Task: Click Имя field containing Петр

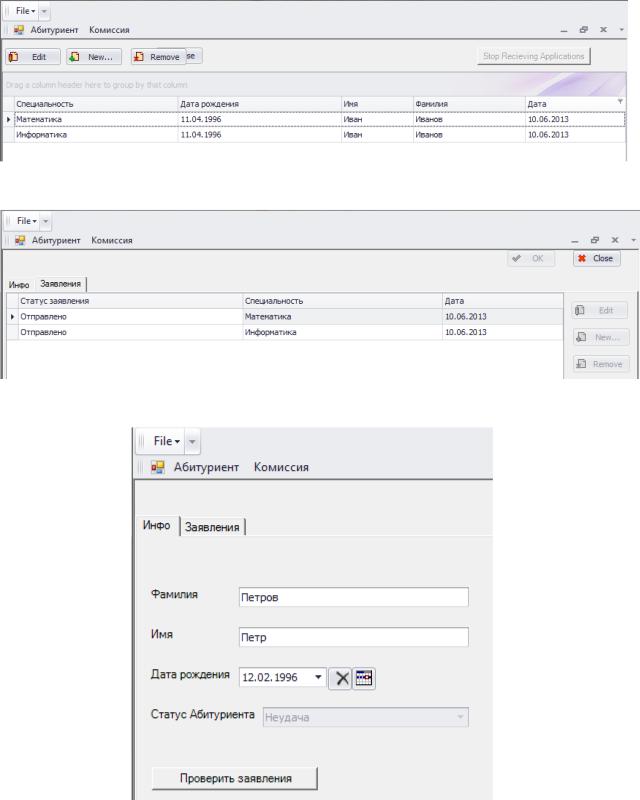Action: pos(353,637)
